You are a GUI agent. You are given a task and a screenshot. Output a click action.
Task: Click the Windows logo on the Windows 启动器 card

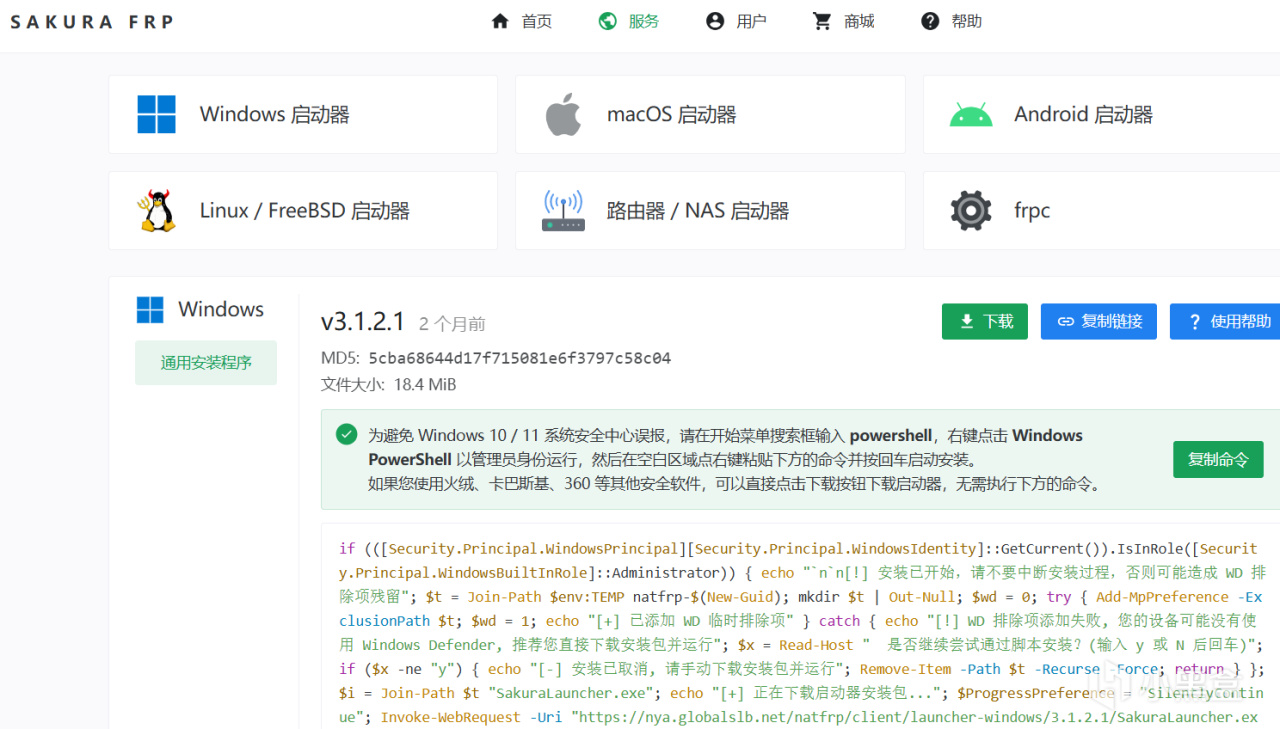coord(157,114)
